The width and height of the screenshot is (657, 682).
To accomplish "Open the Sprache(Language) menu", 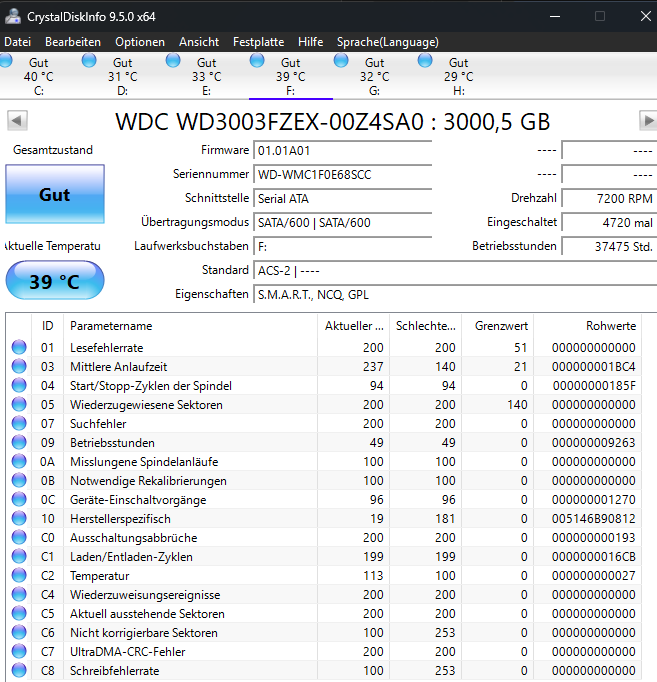I will coord(387,42).
